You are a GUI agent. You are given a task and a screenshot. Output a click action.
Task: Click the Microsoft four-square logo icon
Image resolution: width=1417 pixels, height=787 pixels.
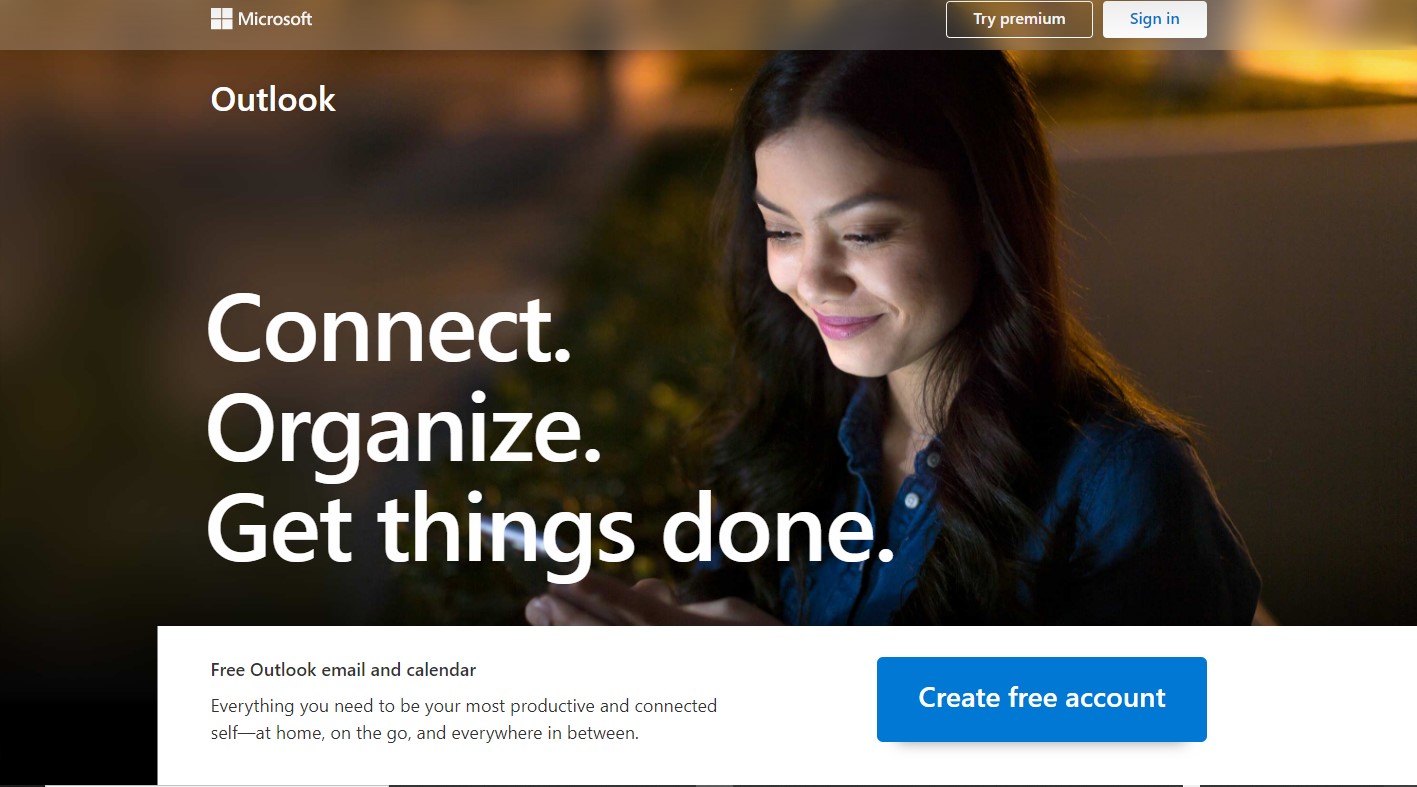click(221, 19)
